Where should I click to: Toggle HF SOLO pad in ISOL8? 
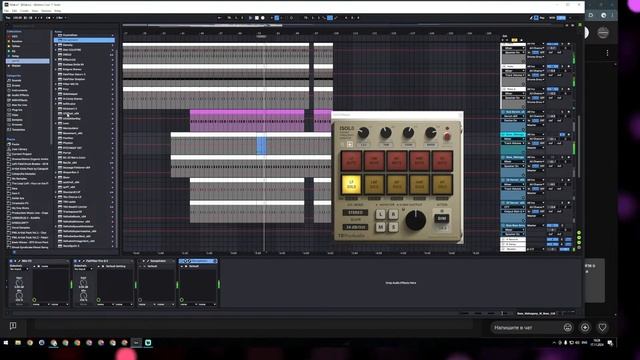click(442, 184)
